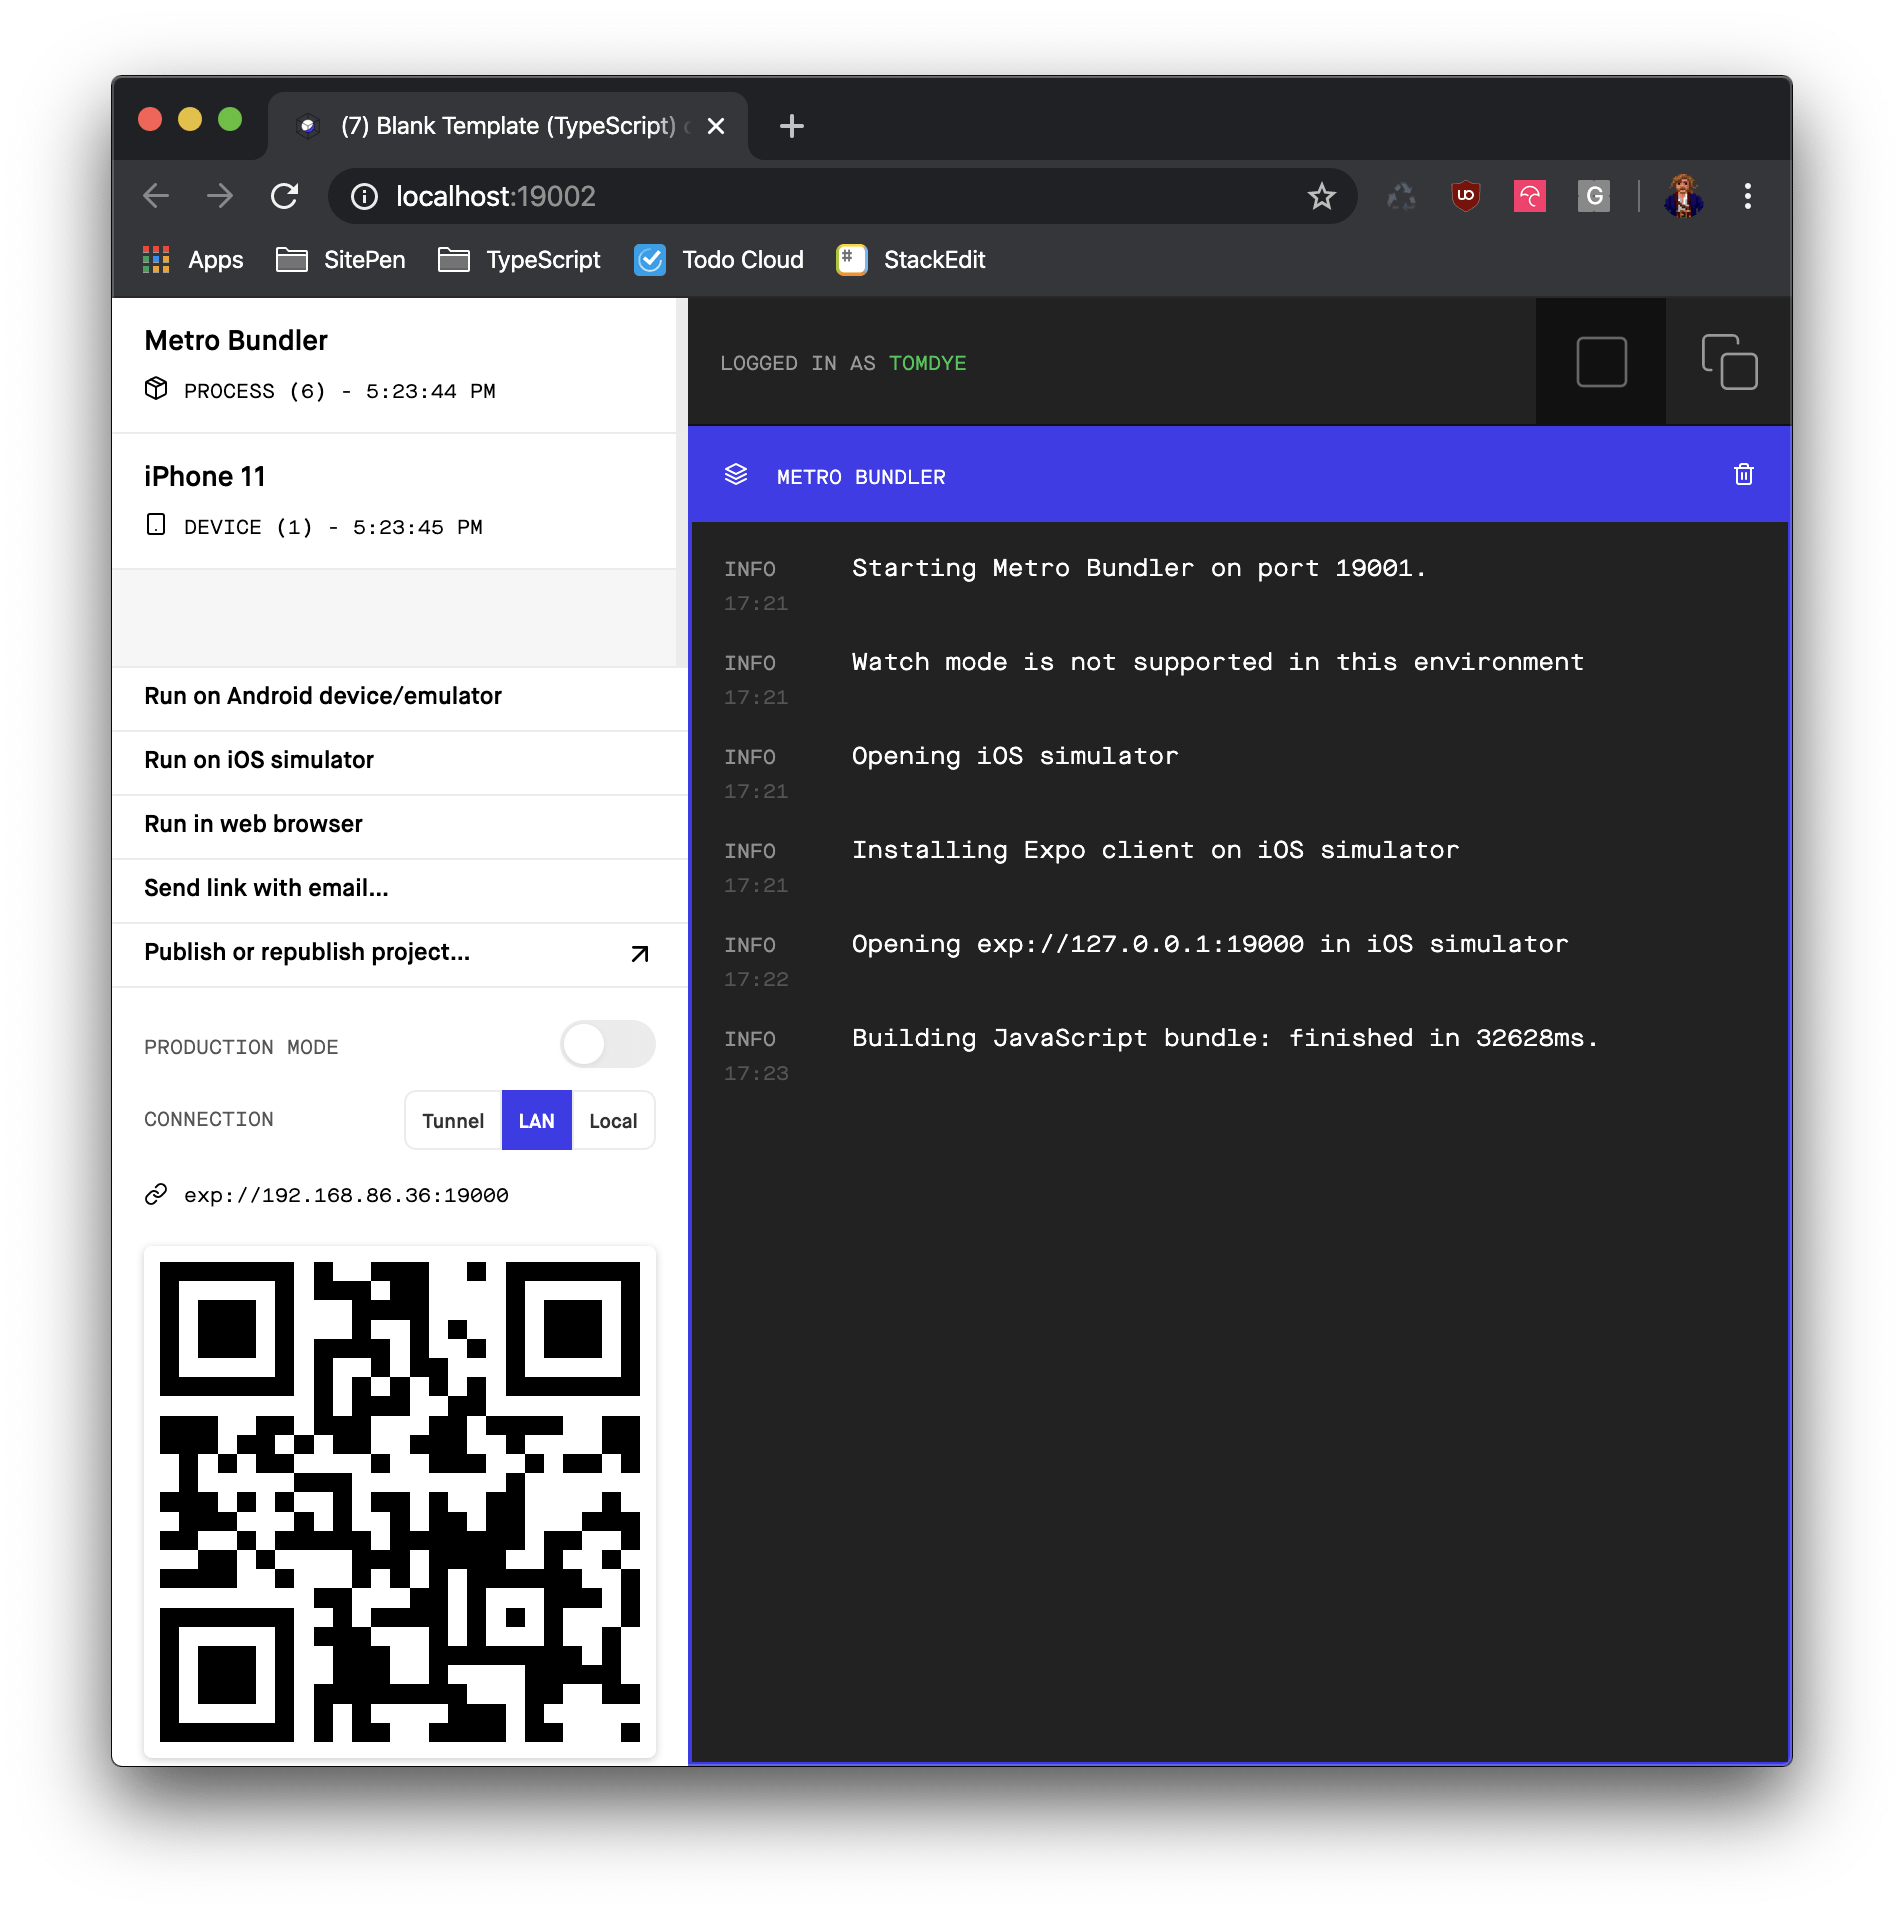Toggle the Production Mode switch
Screen dimensions: 1904x1914
coord(608,1045)
